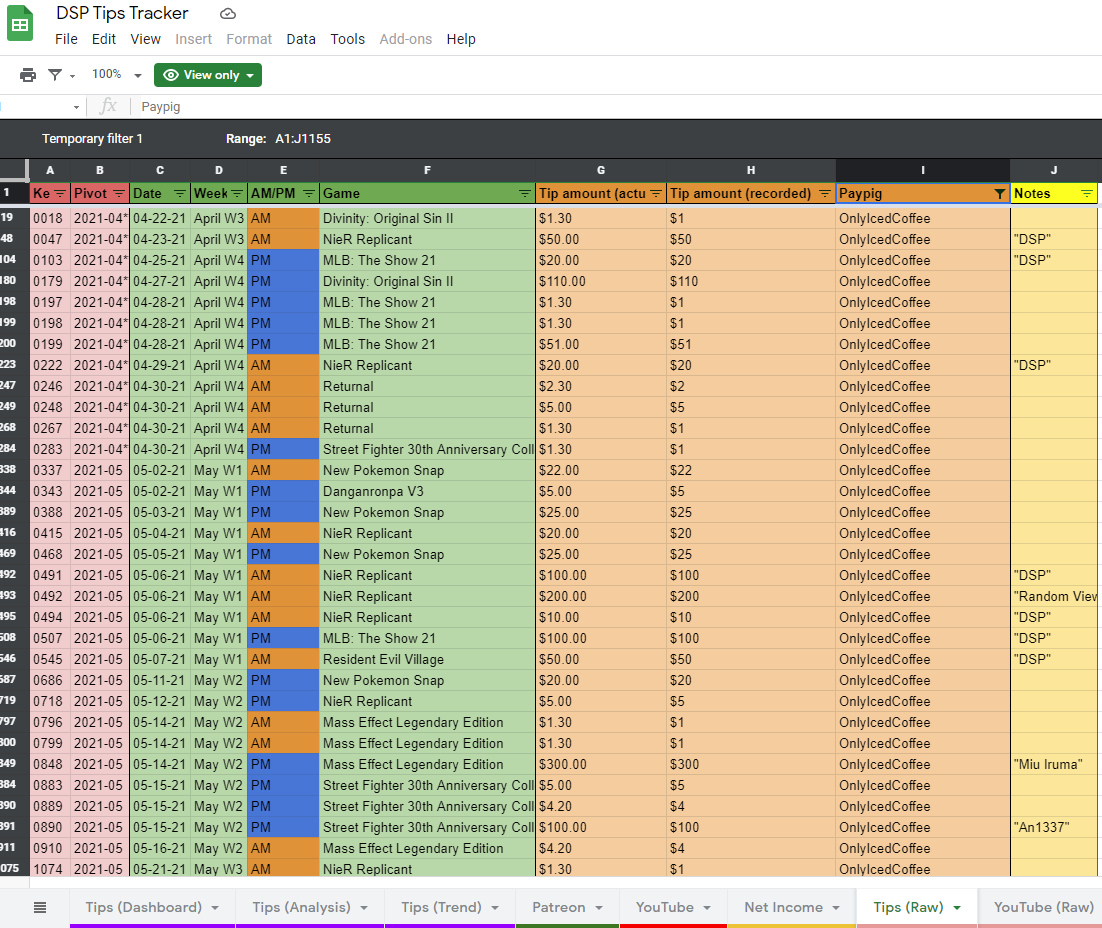This screenshot has width=1102, height=928.
Task: Open the View menu
Action: point(145,39)
